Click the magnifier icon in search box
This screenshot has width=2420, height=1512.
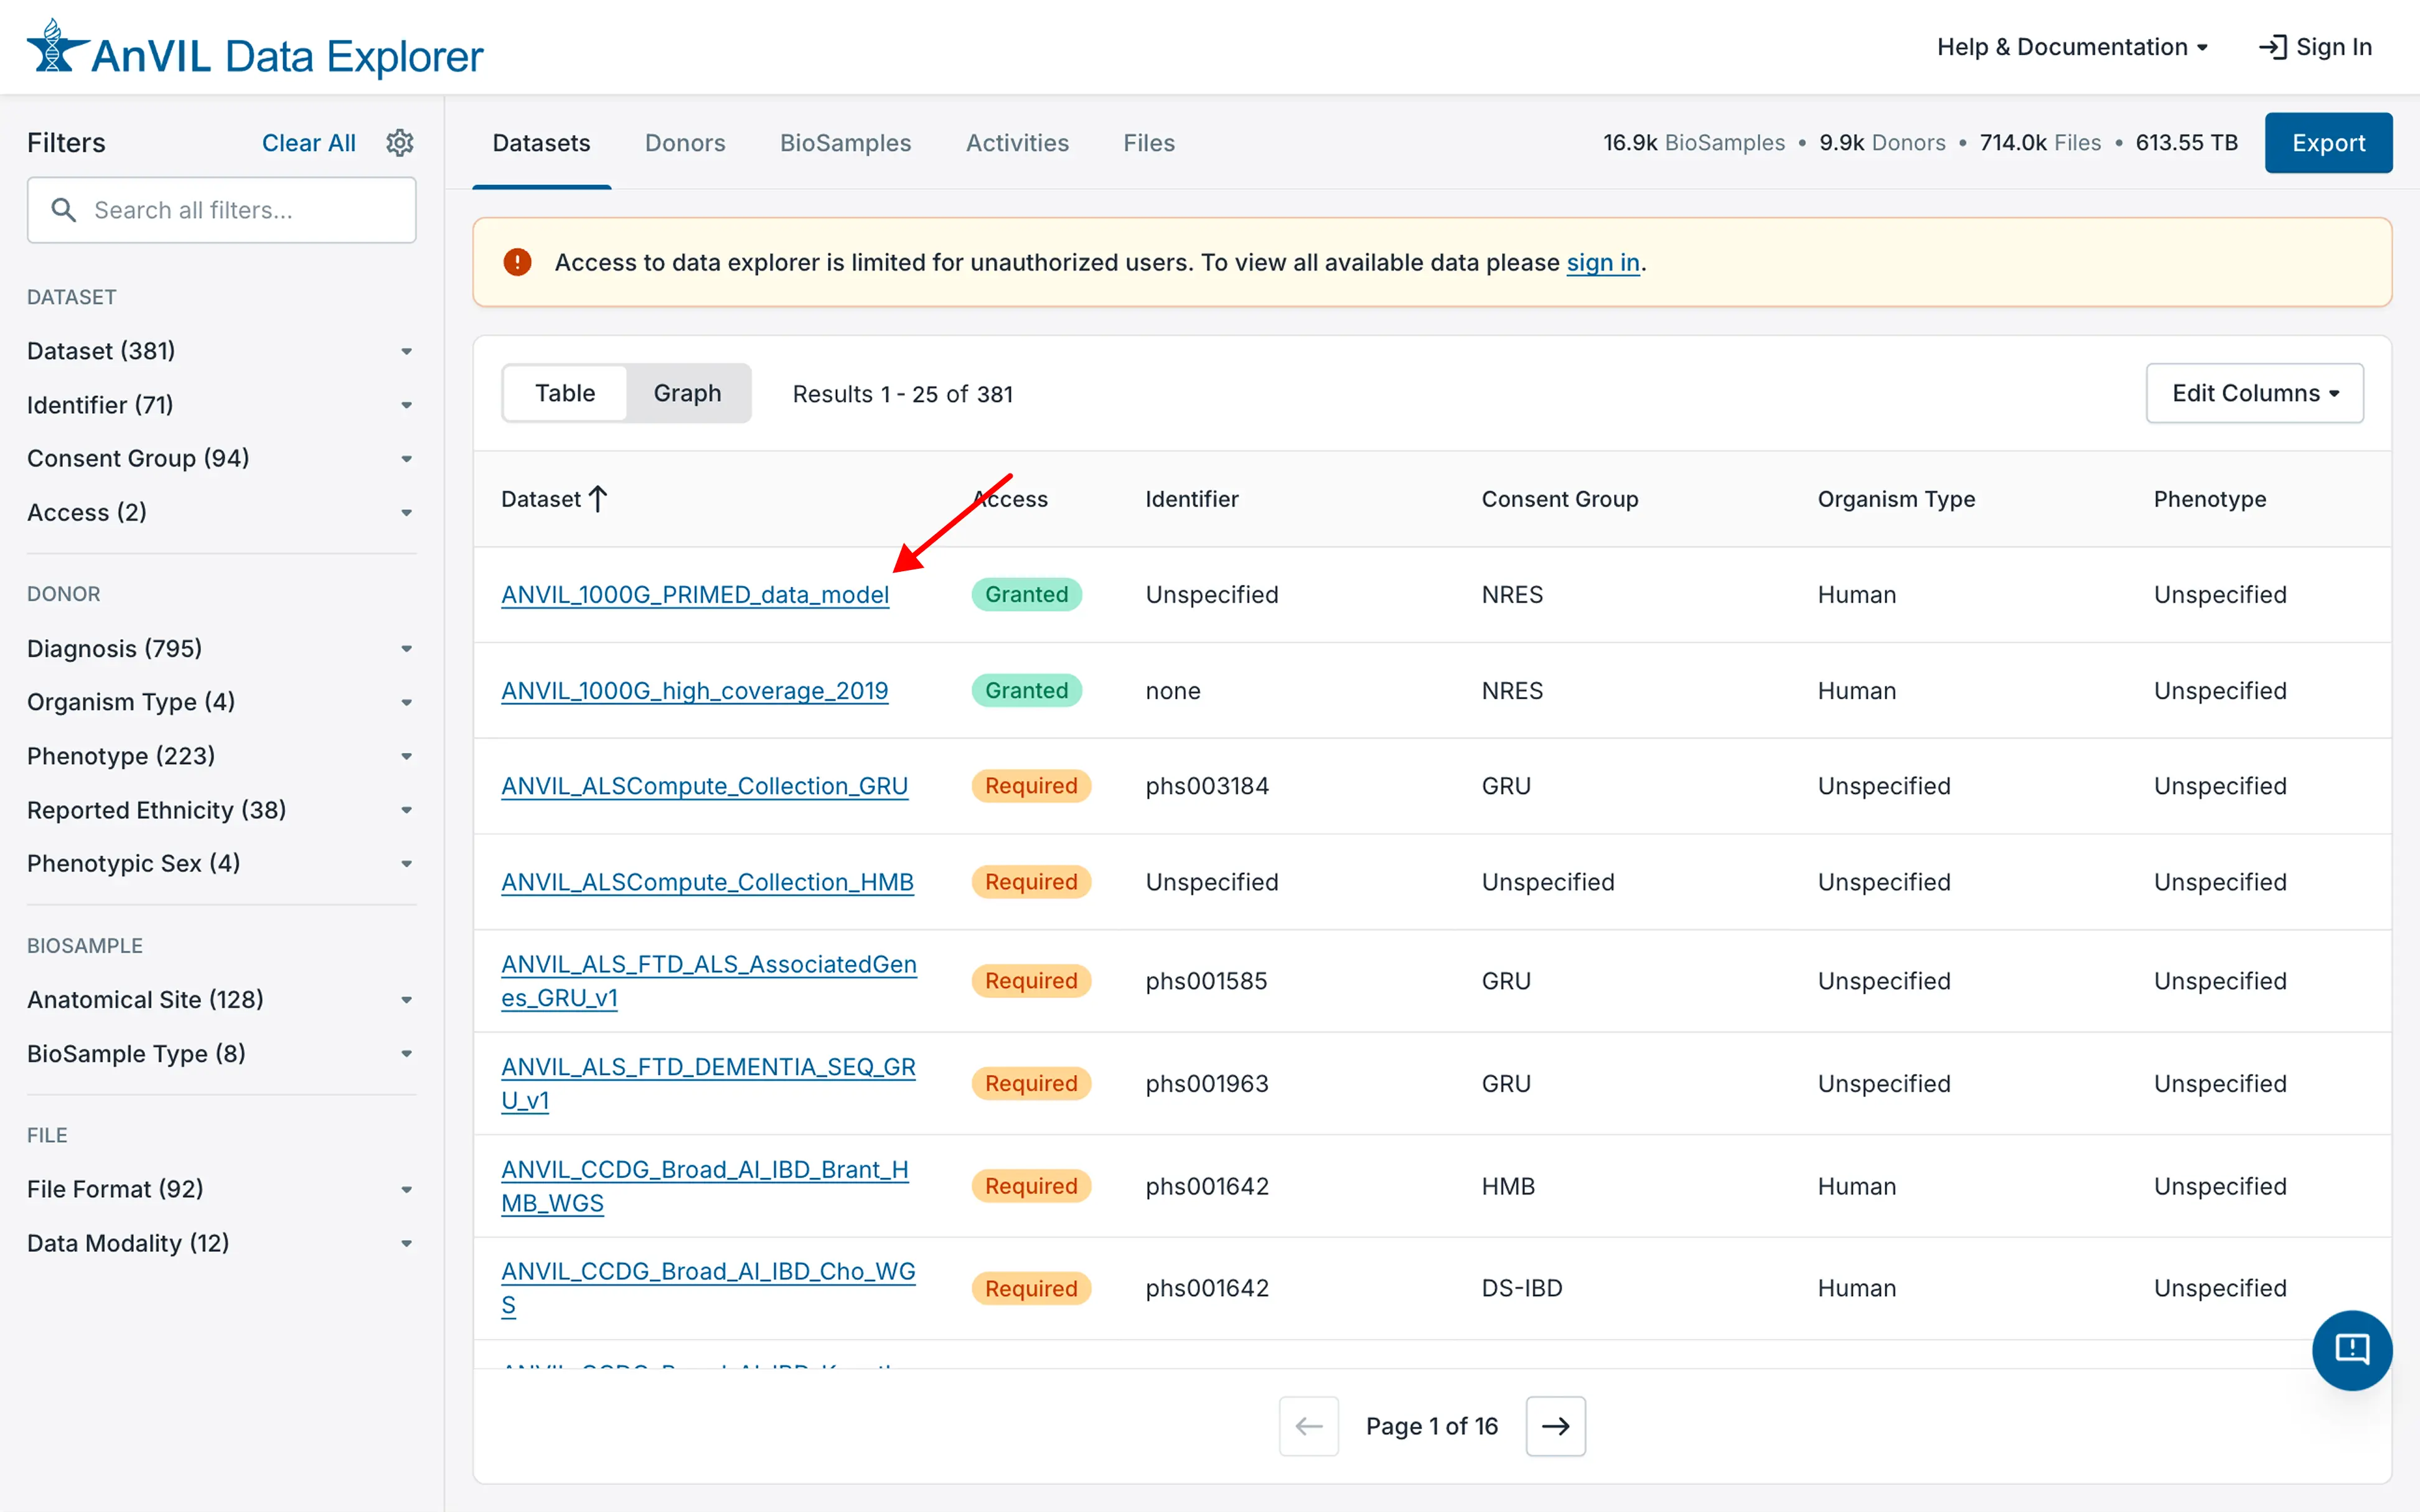point(64,210)
